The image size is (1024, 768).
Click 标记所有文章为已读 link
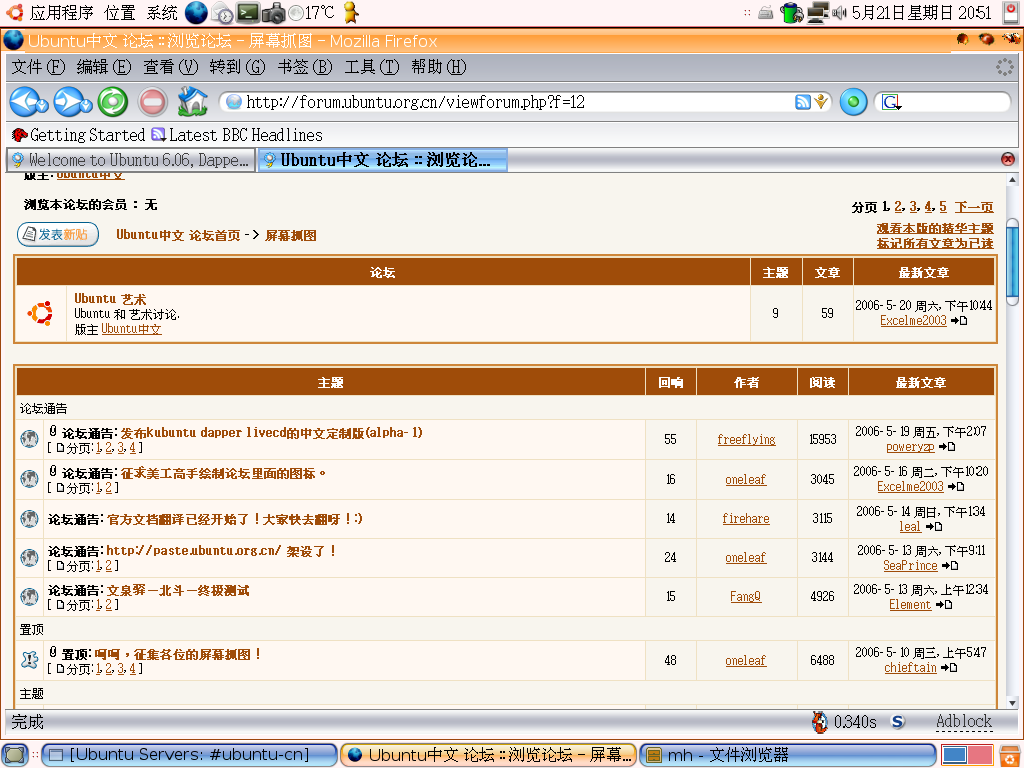[x=935, y=244]
